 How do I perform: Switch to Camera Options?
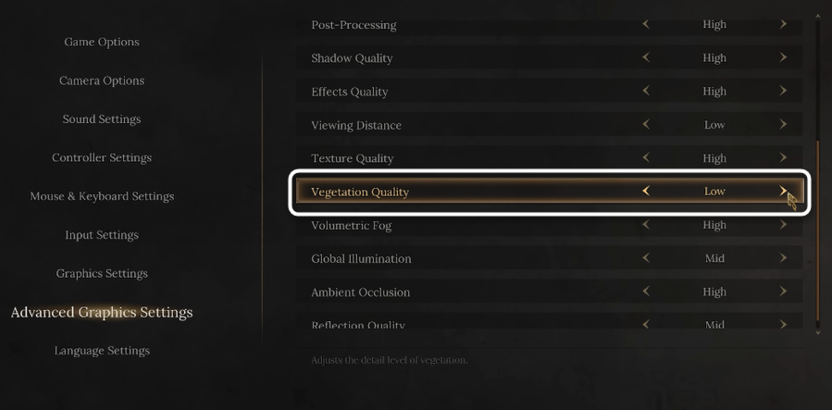point(102,81)
